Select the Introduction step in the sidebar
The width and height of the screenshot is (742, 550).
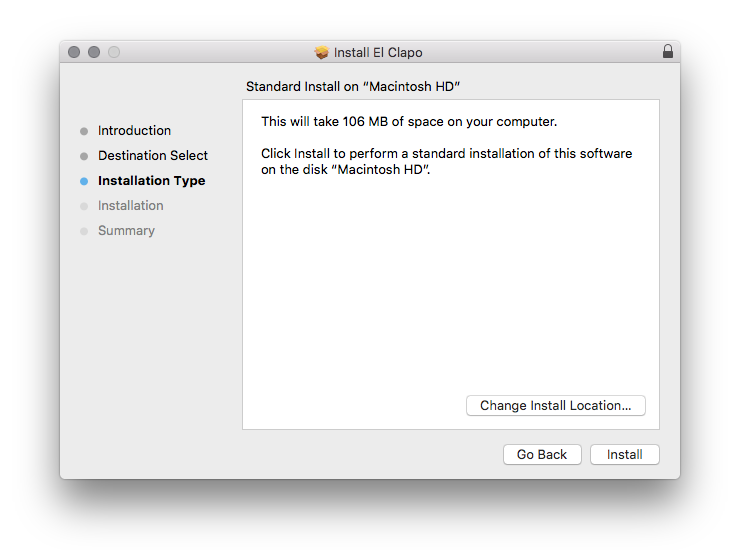(x=134, y=131)
